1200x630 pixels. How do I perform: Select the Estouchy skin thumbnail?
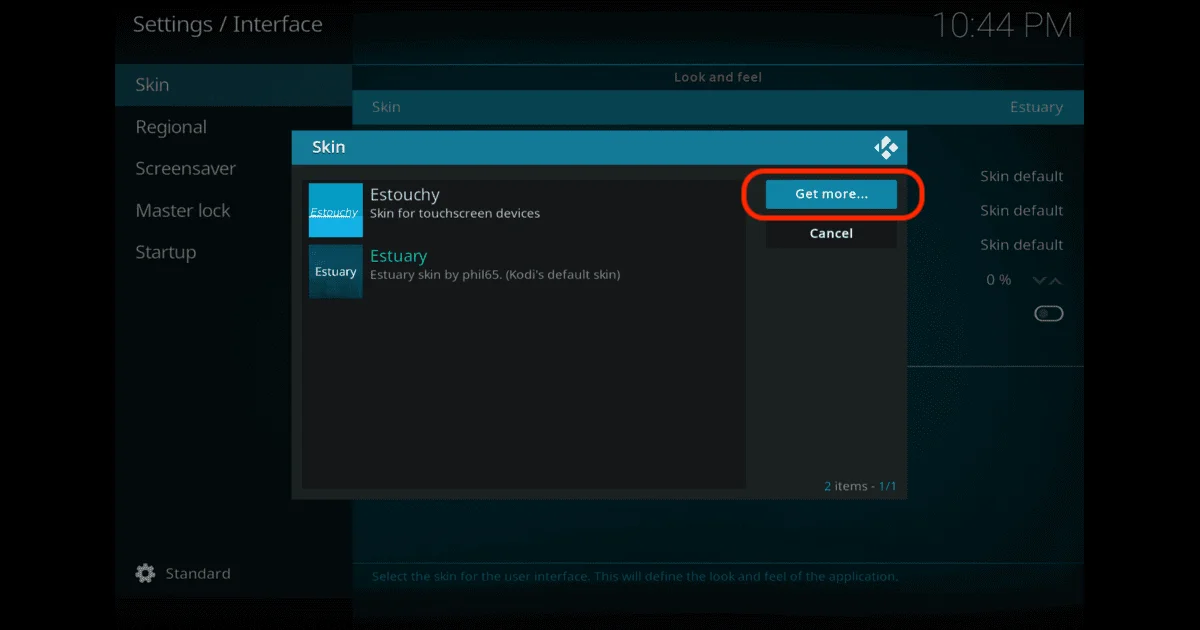point(335,210)
